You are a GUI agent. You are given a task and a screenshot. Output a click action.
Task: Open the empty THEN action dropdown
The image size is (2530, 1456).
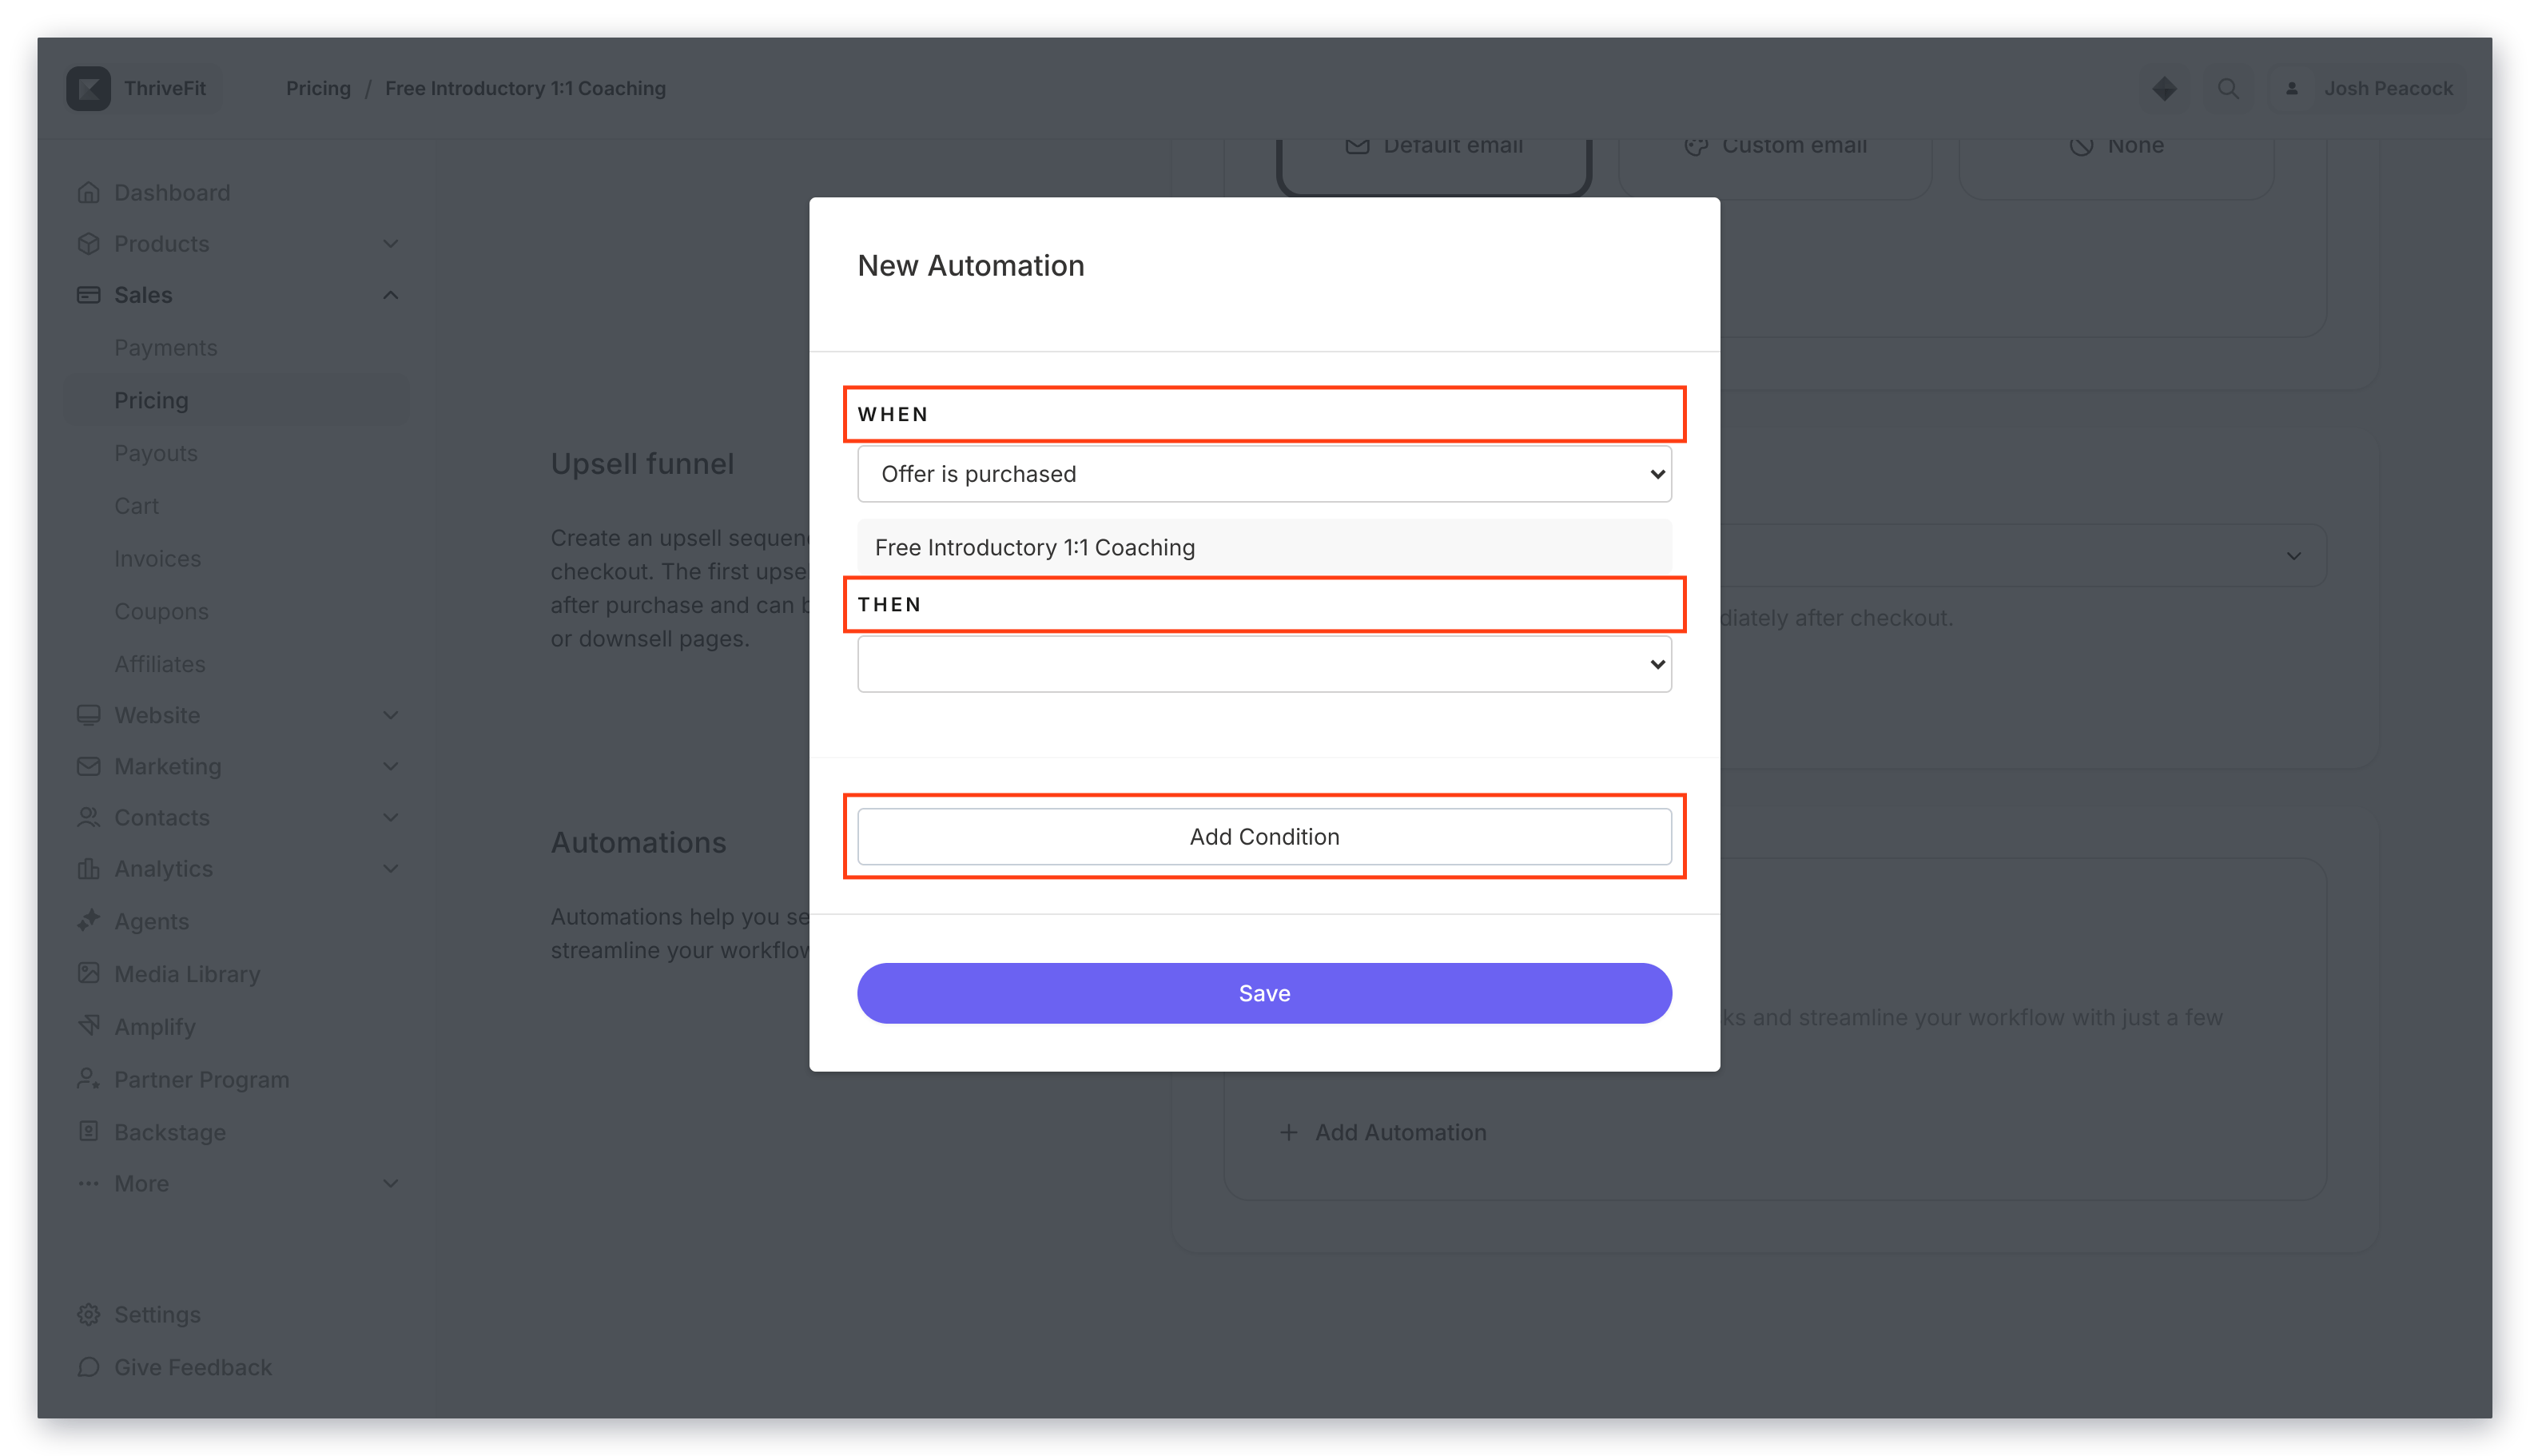(1264, 664)
